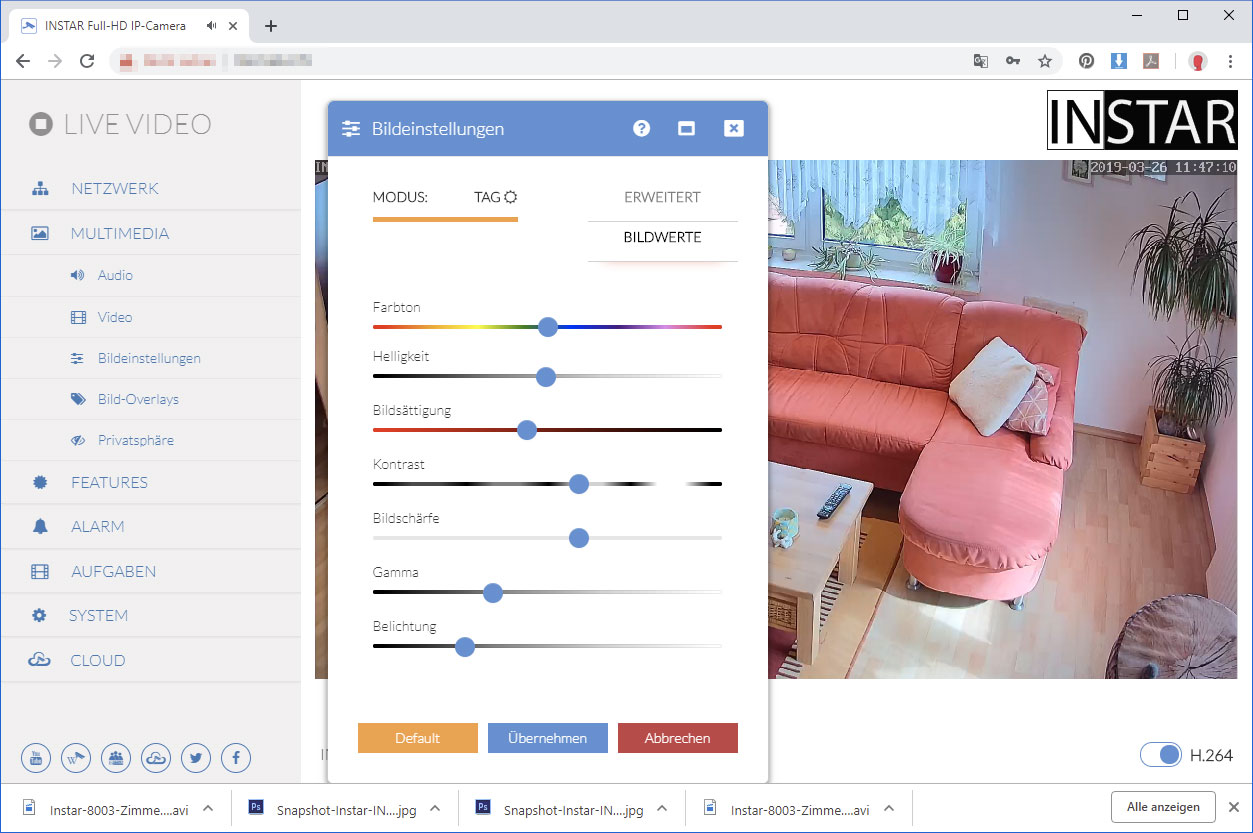Click the translate page icon
Image resolution: width=1253 pixels, height=833 pixels.
pyautogui.click(x=981, y=61)
